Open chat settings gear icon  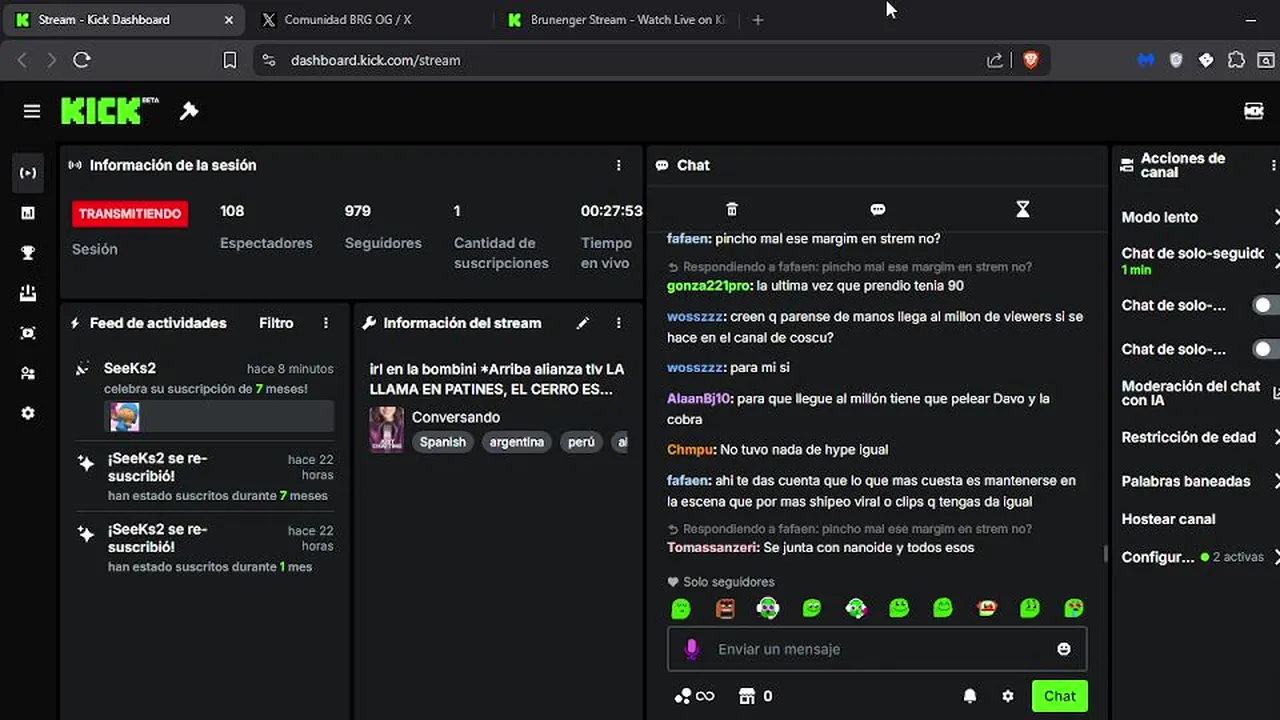click(x=1008, y=696)
